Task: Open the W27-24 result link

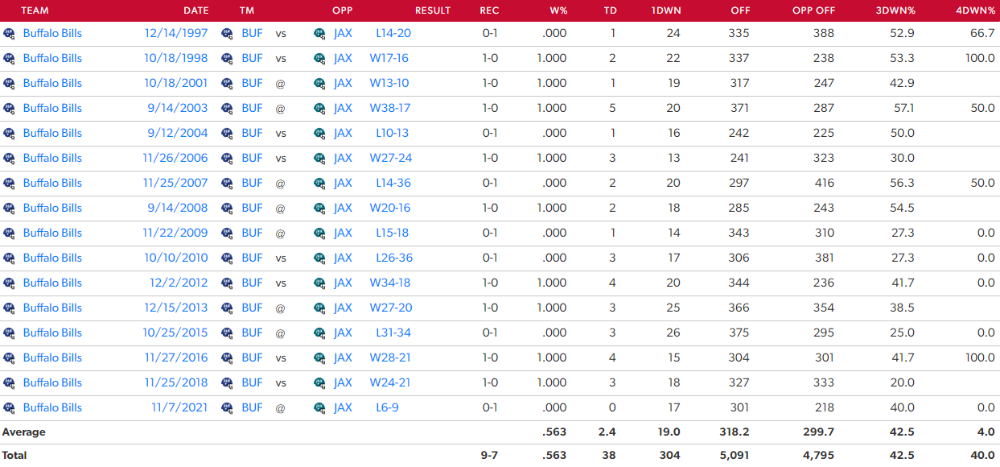Action: [390, 158]
